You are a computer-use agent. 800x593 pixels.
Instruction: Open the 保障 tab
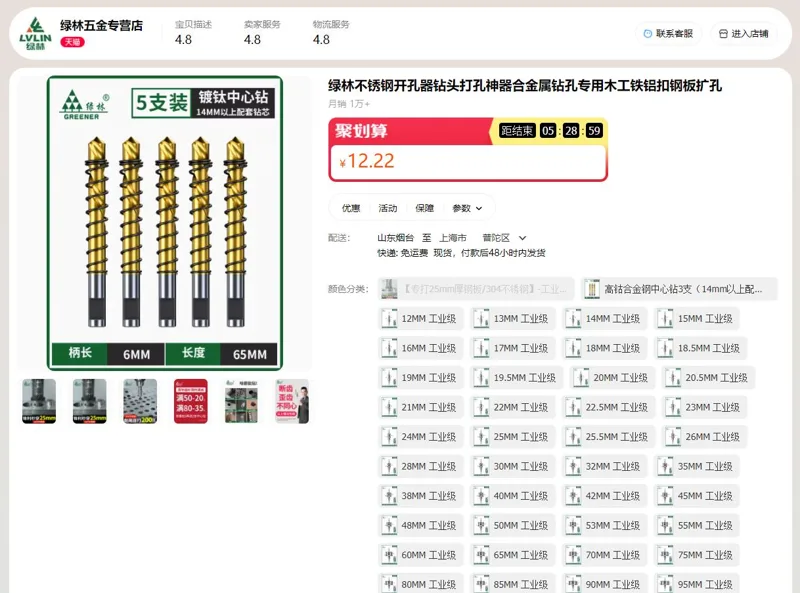[x=424, y=208]
